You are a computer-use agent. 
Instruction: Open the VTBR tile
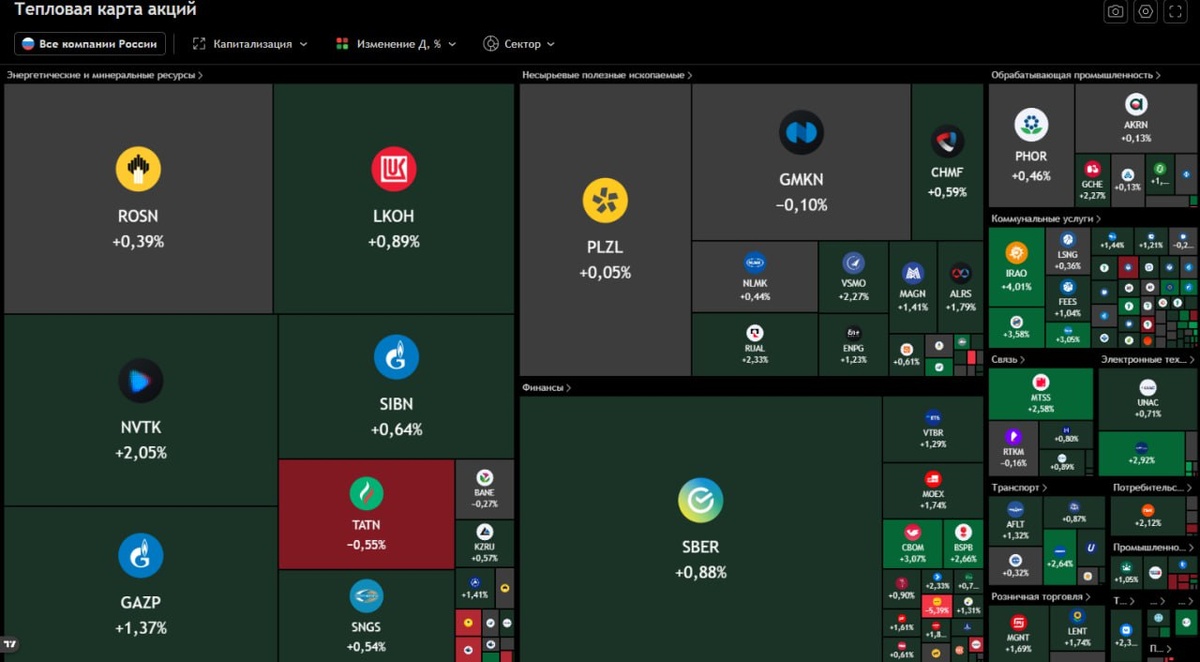point(933,429)
